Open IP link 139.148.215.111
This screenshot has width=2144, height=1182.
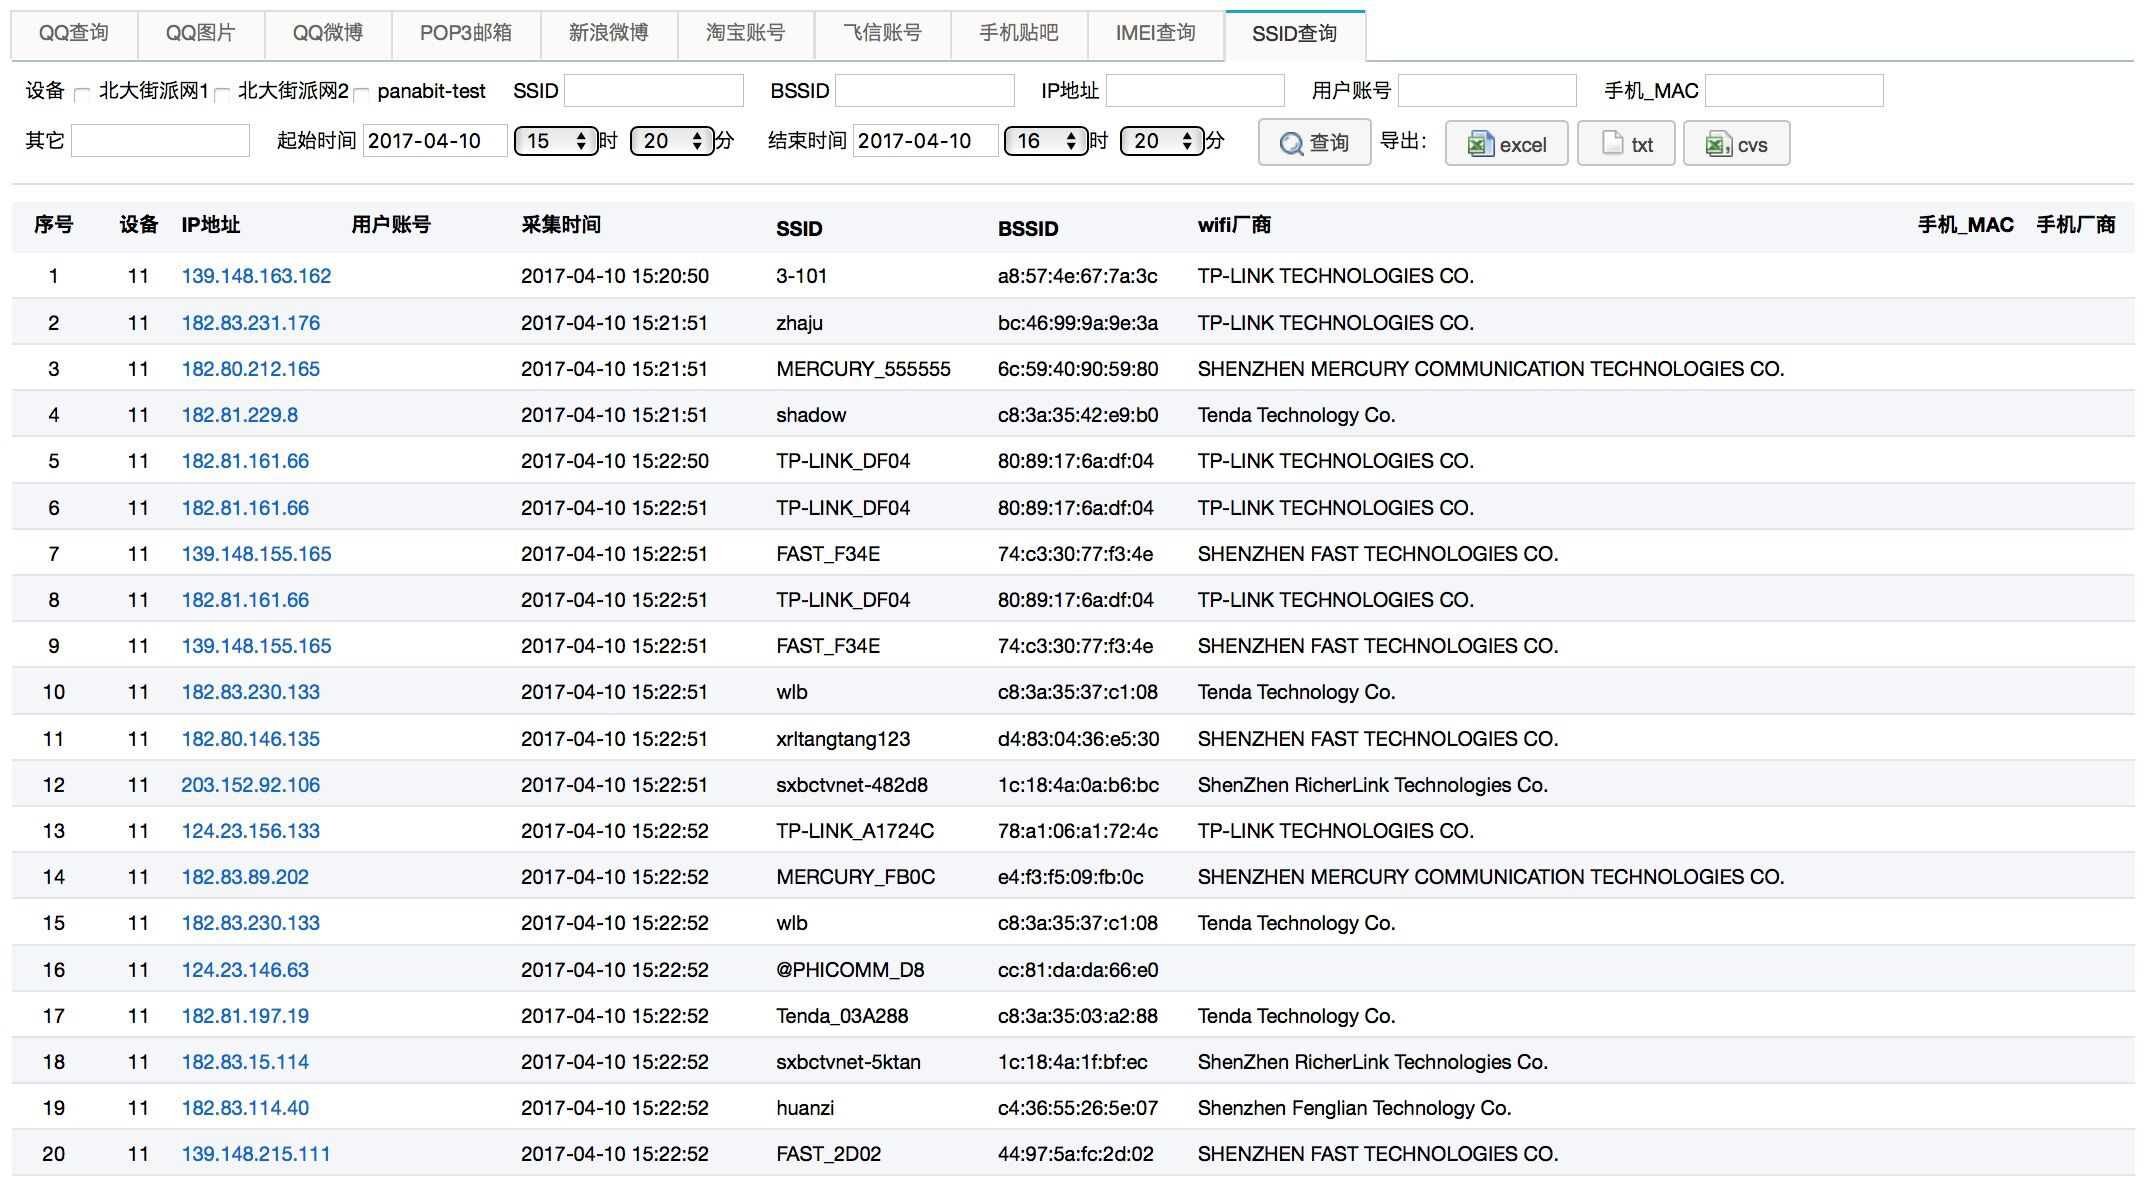256,1154
